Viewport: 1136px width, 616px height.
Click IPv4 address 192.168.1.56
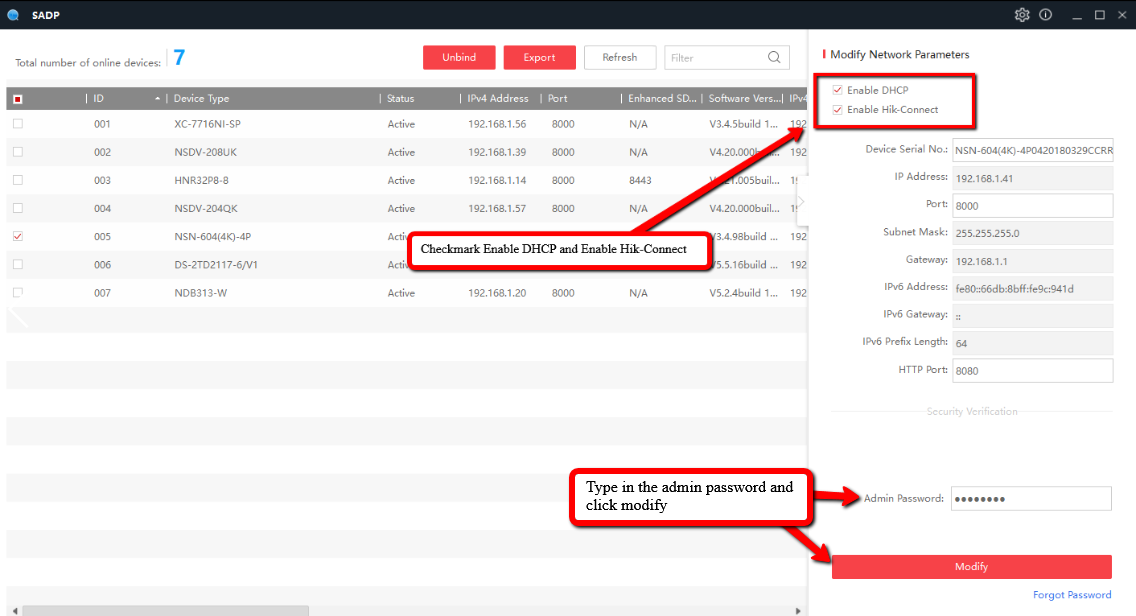click(x=497, y=124)
